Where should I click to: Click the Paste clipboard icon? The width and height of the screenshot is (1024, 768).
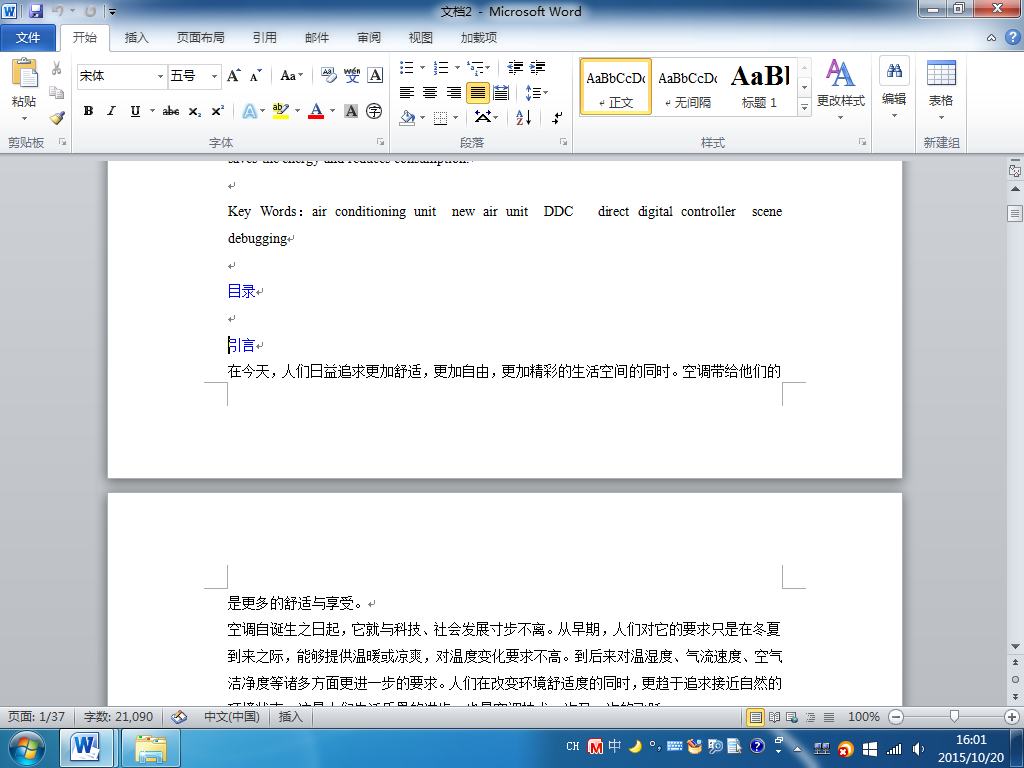[x=25, y=72]
